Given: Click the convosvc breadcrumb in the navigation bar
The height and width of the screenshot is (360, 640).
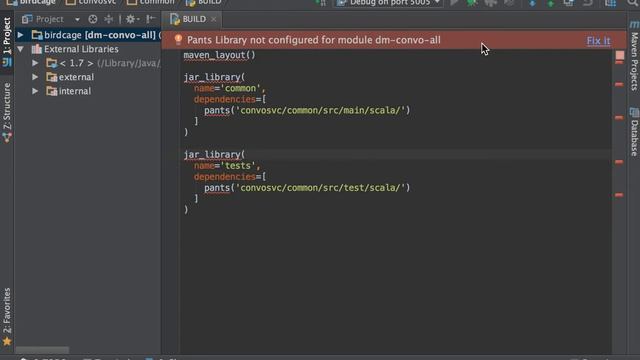Looking at the screenshot, I should click(x=91, y=2).
